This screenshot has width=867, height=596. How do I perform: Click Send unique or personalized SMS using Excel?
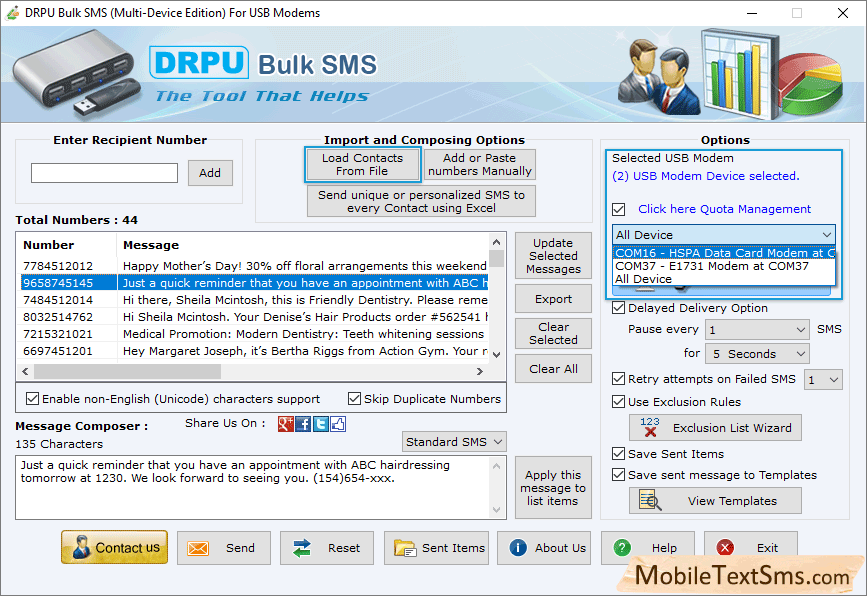[421, 201]
